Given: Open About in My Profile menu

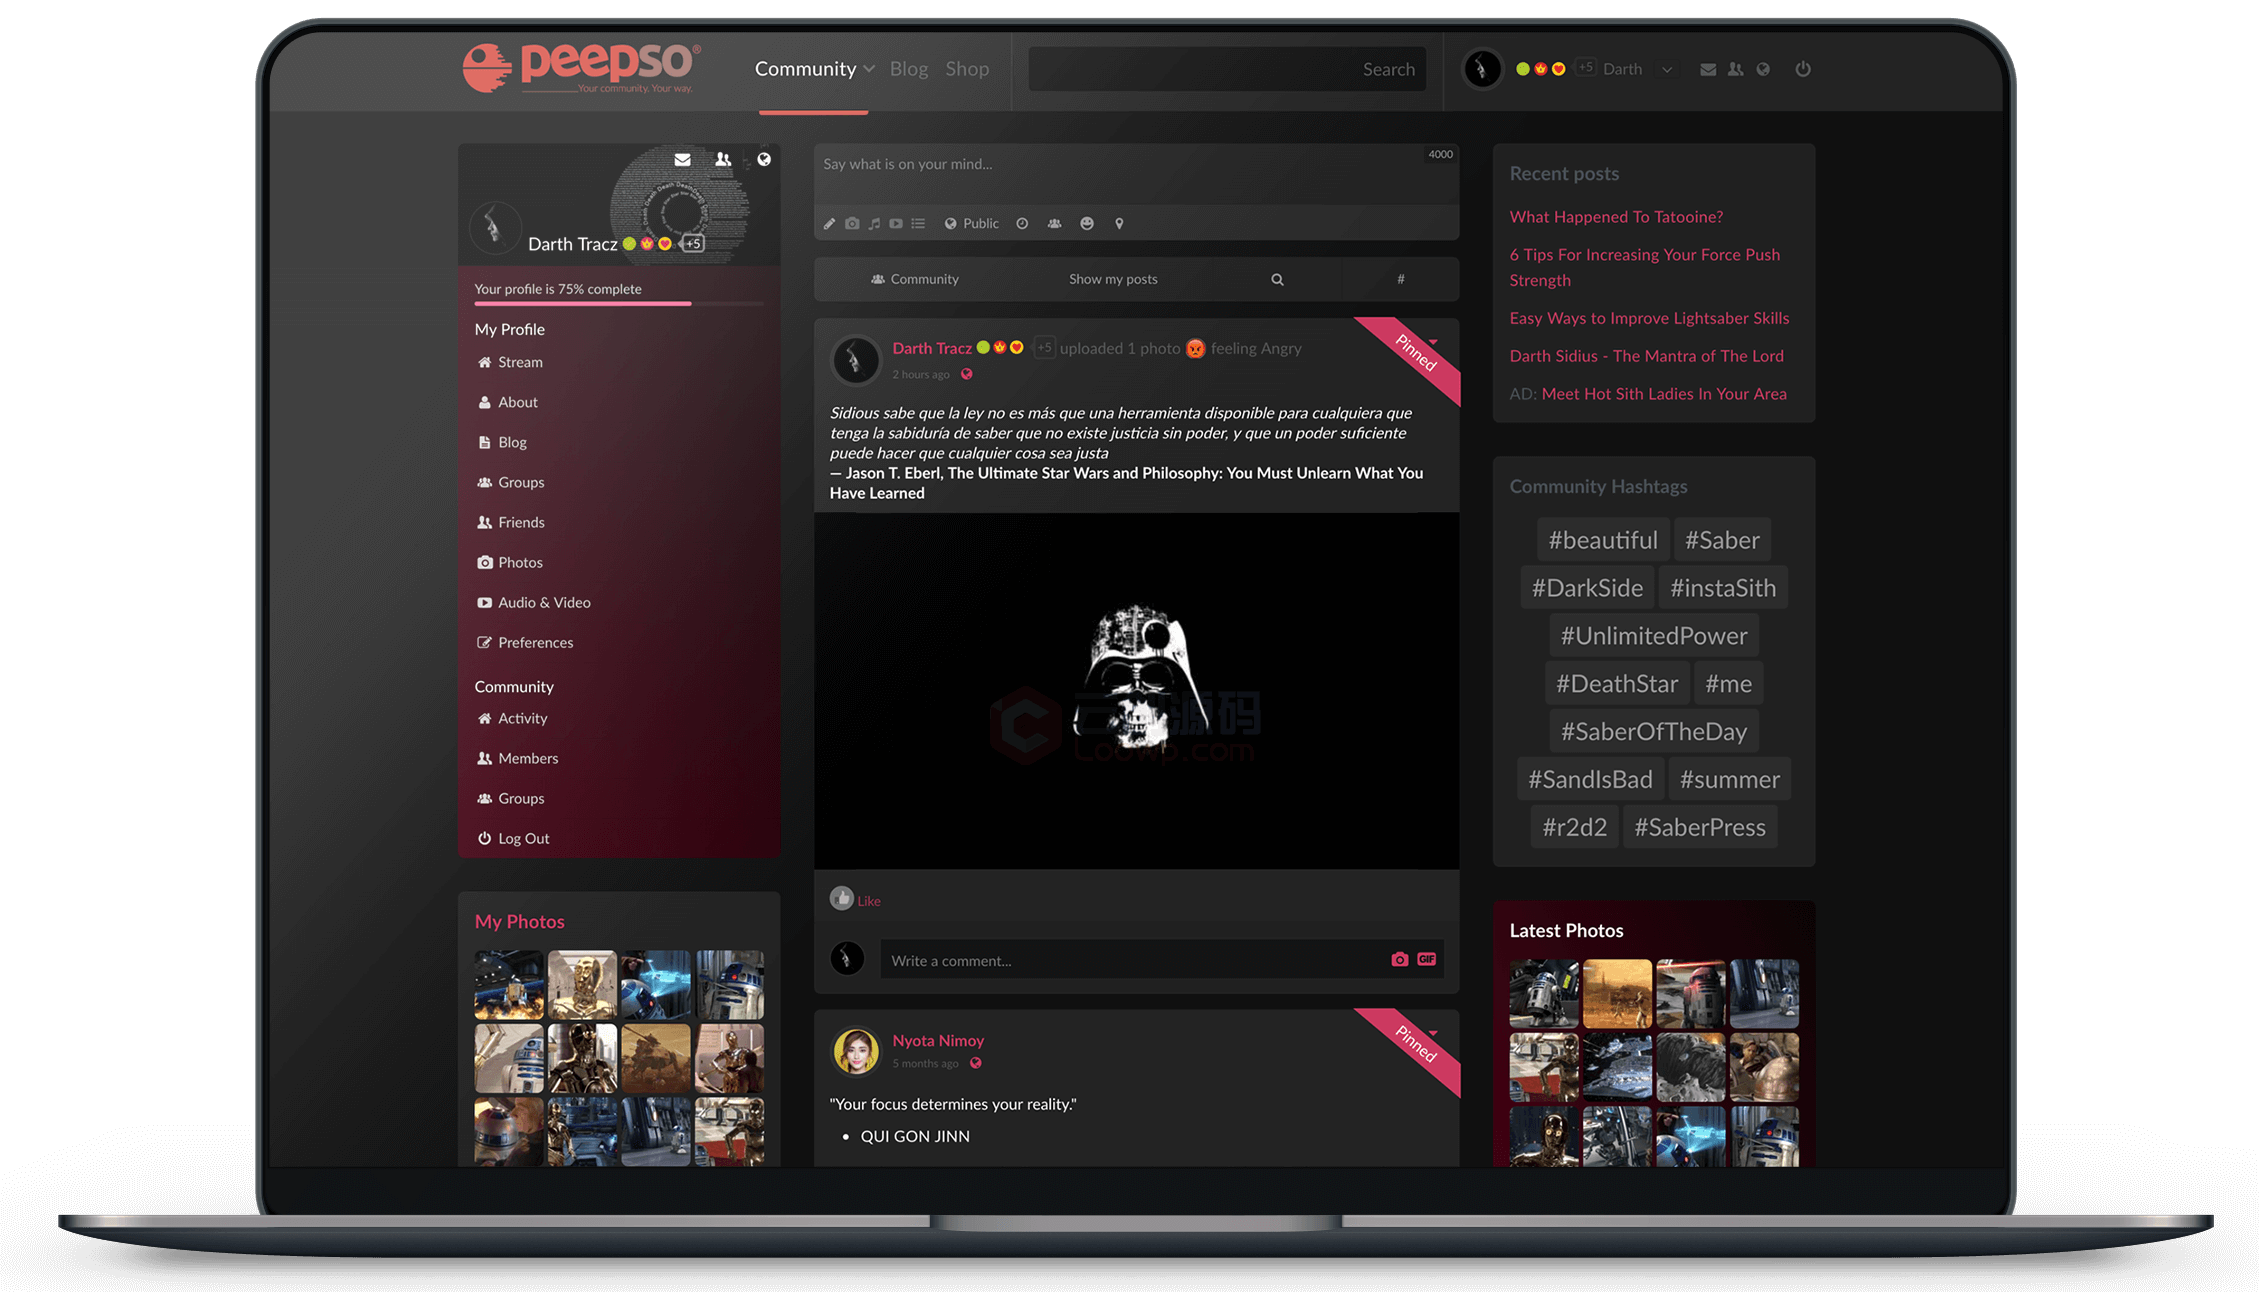Looking at the screenshot, I should point(508,402).
